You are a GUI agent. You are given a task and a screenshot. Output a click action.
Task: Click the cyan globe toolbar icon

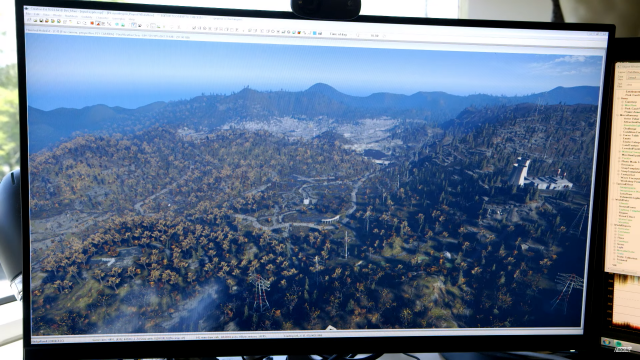pos(117,24)
